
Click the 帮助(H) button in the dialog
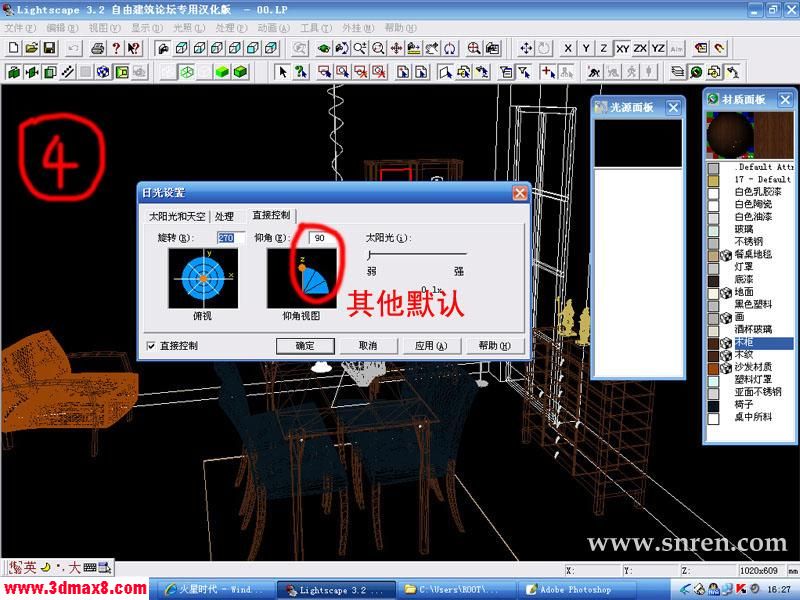(494, 346)
